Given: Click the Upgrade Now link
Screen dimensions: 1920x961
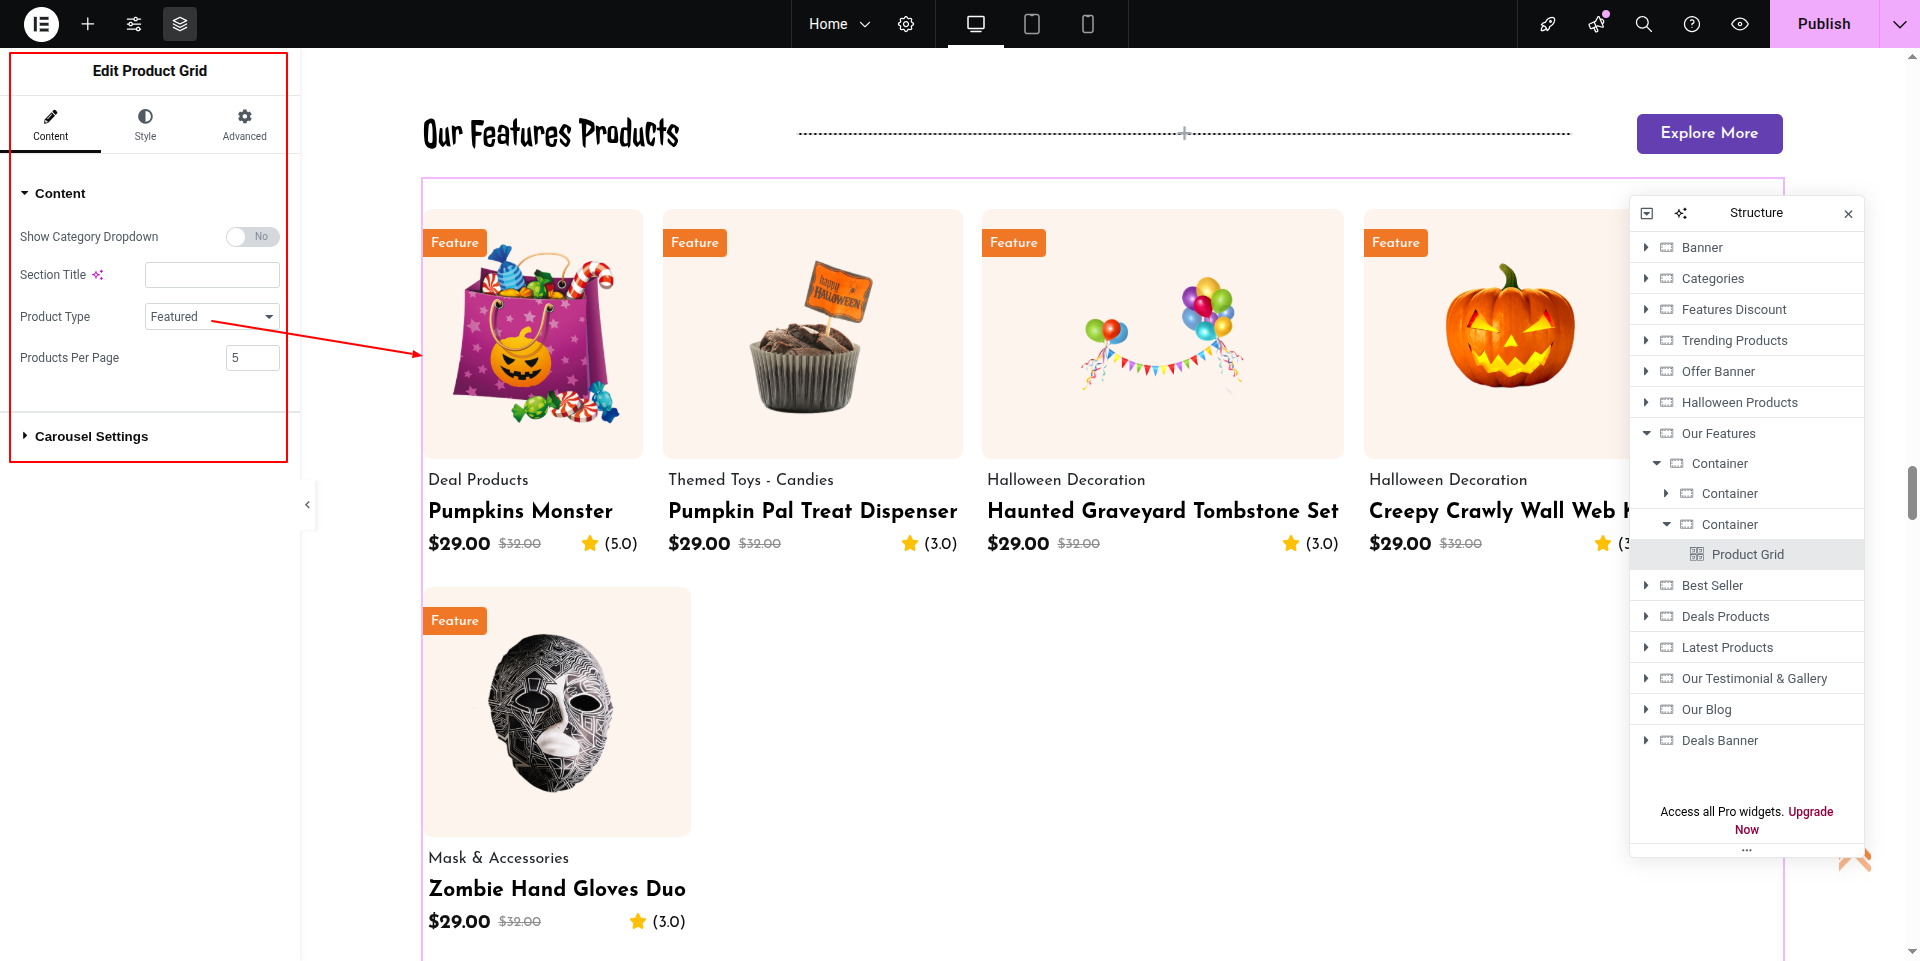Looking at the screenshot, I should tap(1788, 820).
